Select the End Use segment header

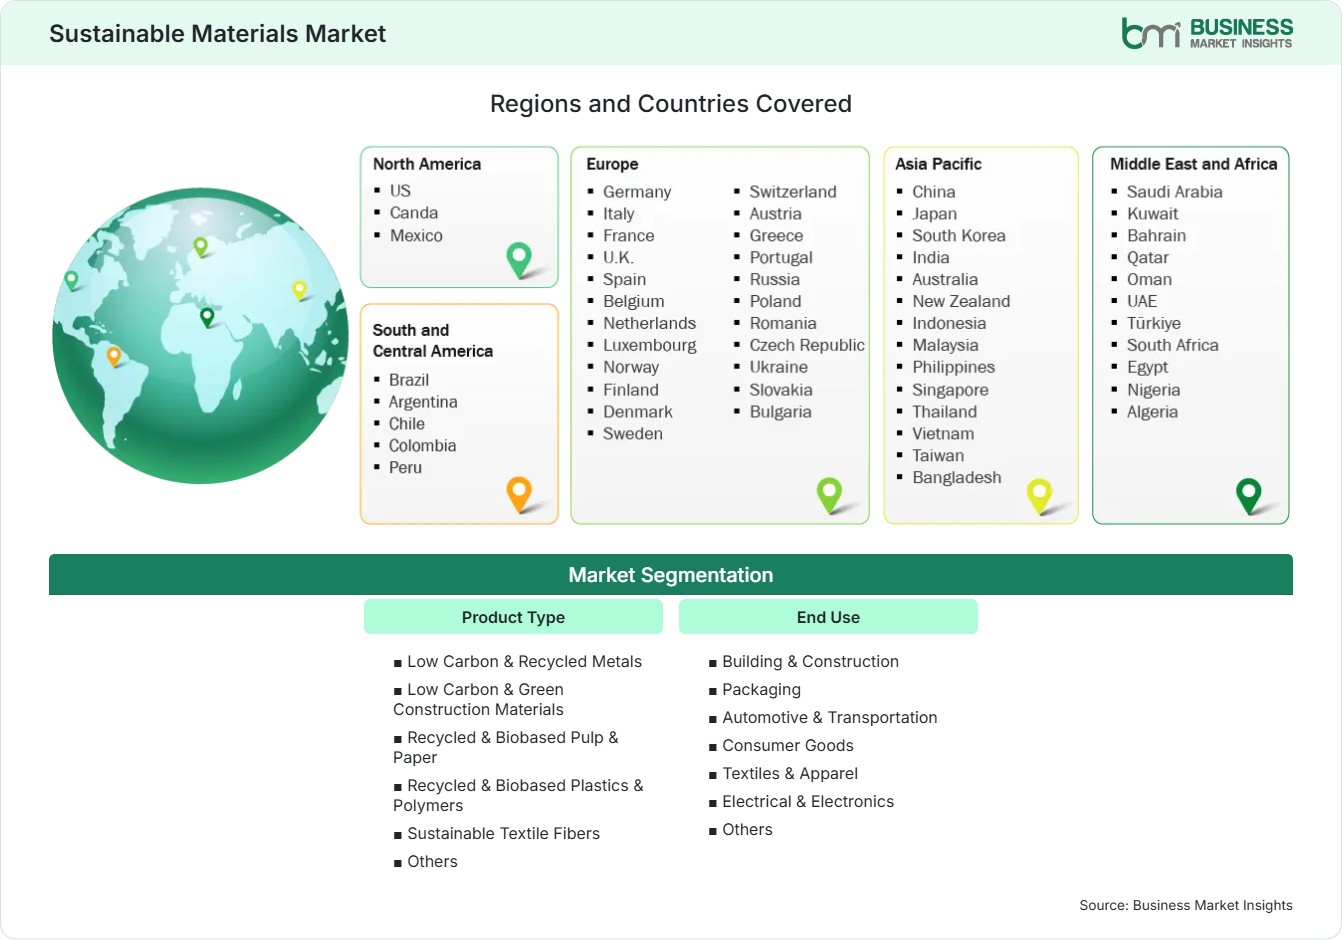click(x=828, y=617)
